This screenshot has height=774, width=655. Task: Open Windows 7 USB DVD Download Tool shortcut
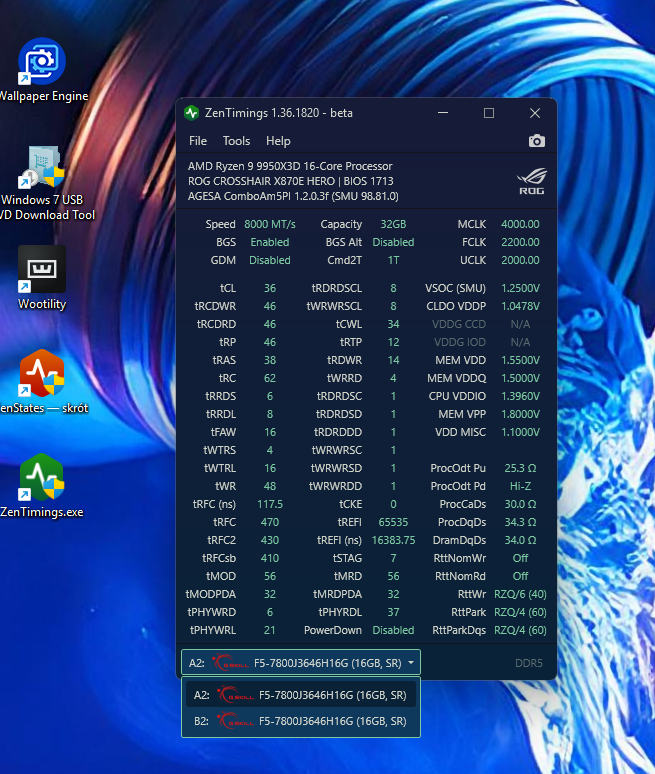coord(42,168)
